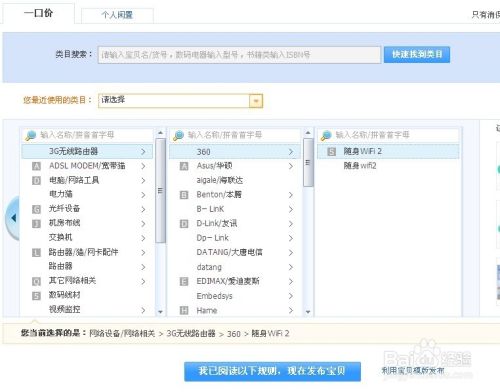Image resolution: width=500 pixels, height=392 pixels.
Task: Select brand datang lowercase entry
Action: click(235, 267)
